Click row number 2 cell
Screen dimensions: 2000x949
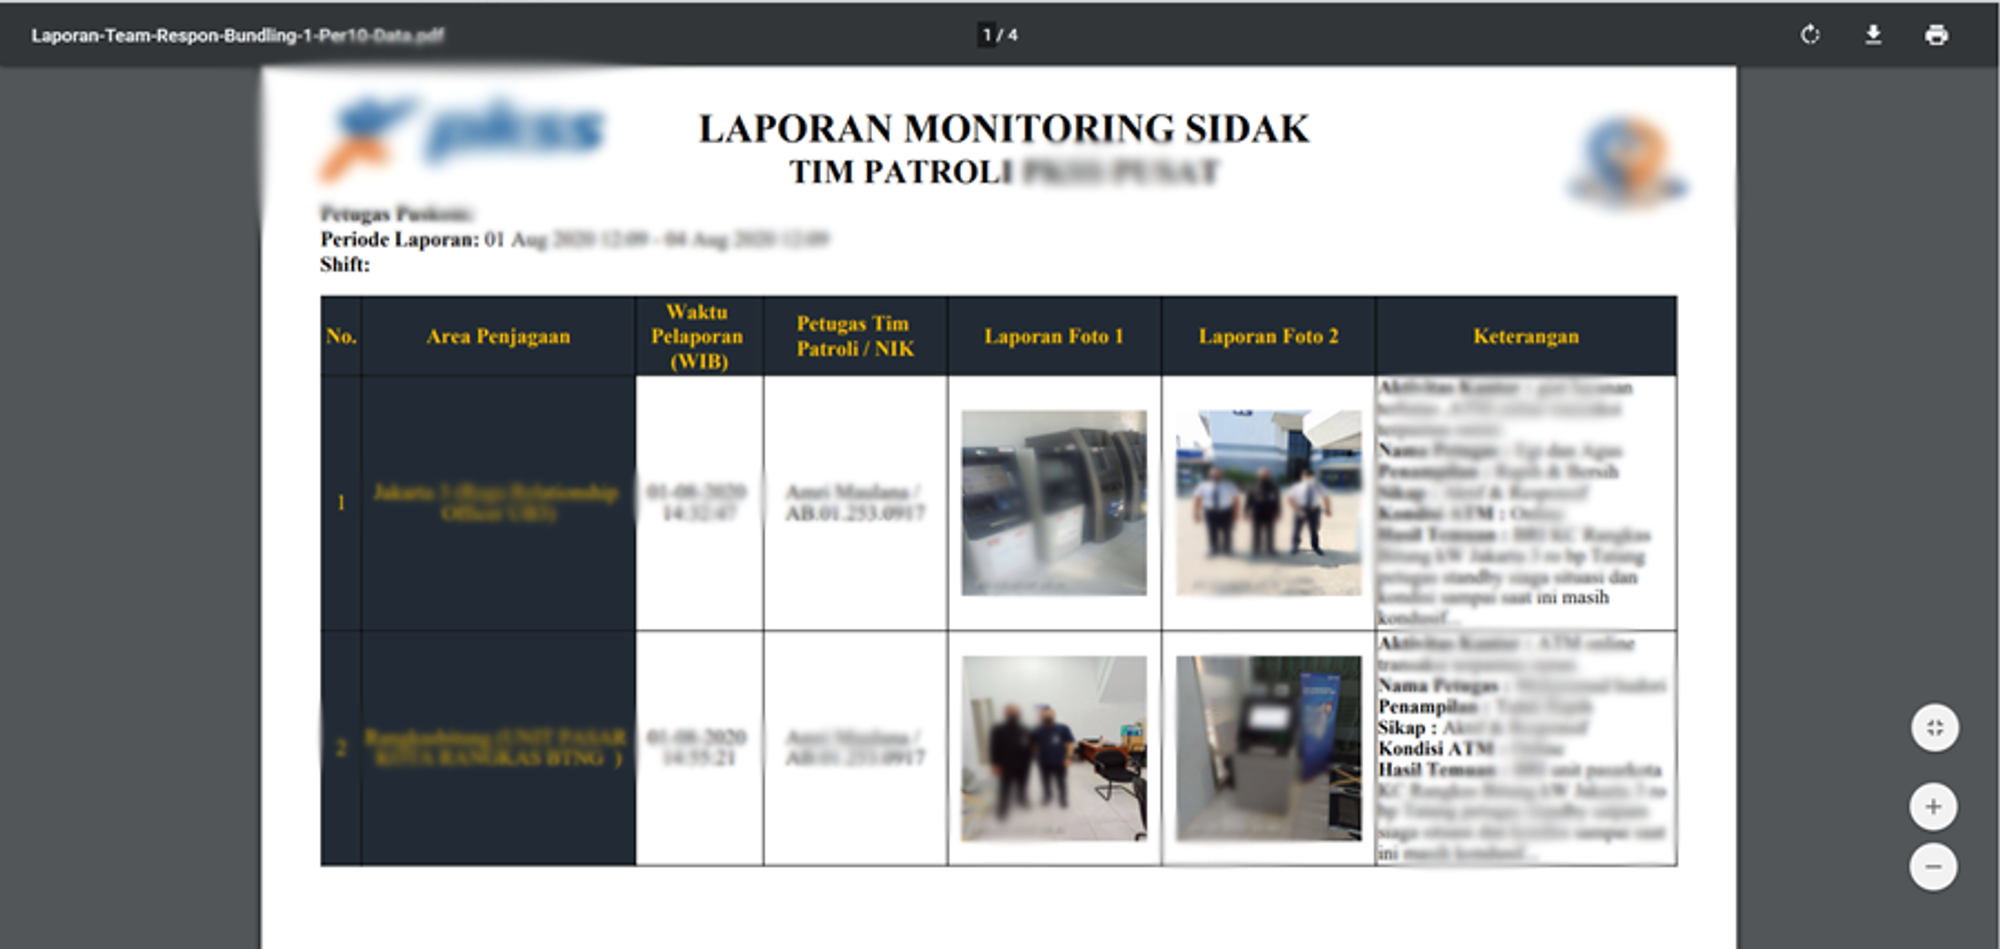click(x=341, y=748)
